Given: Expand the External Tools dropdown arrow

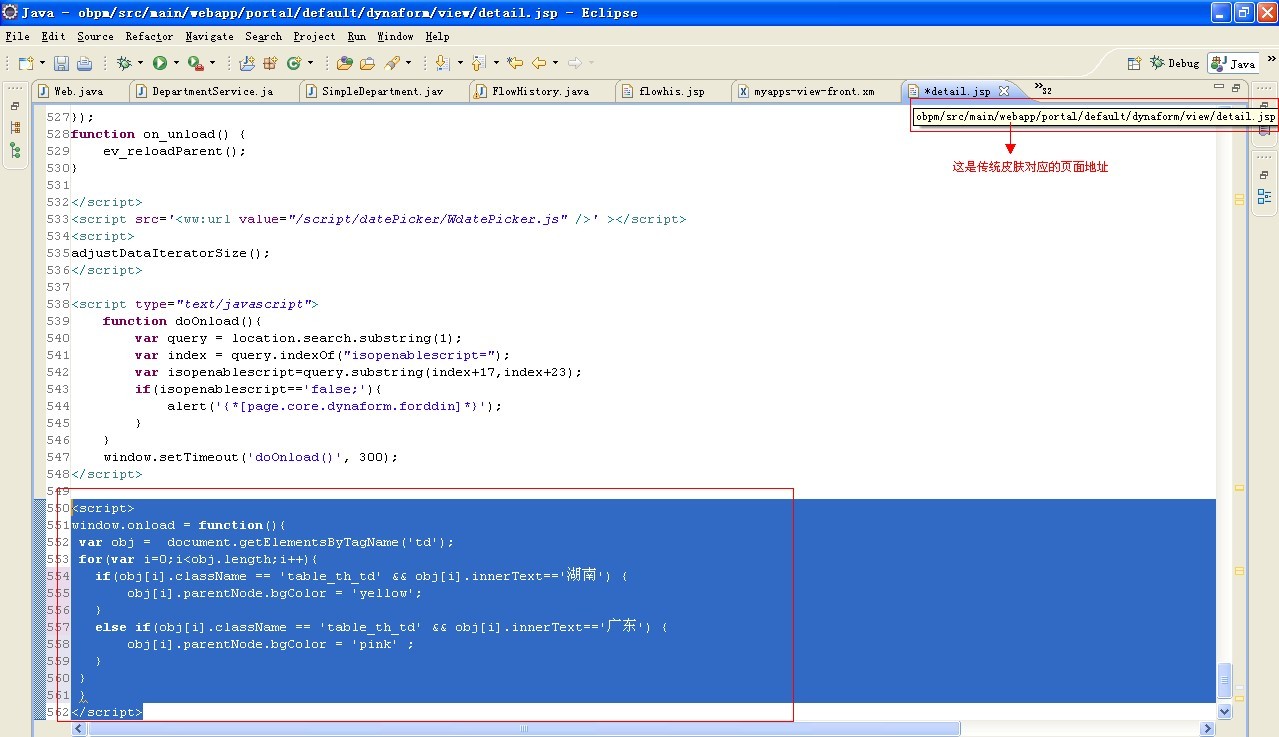Looking at the screenshot, I should pyautogui.click(x=213, y=63).
